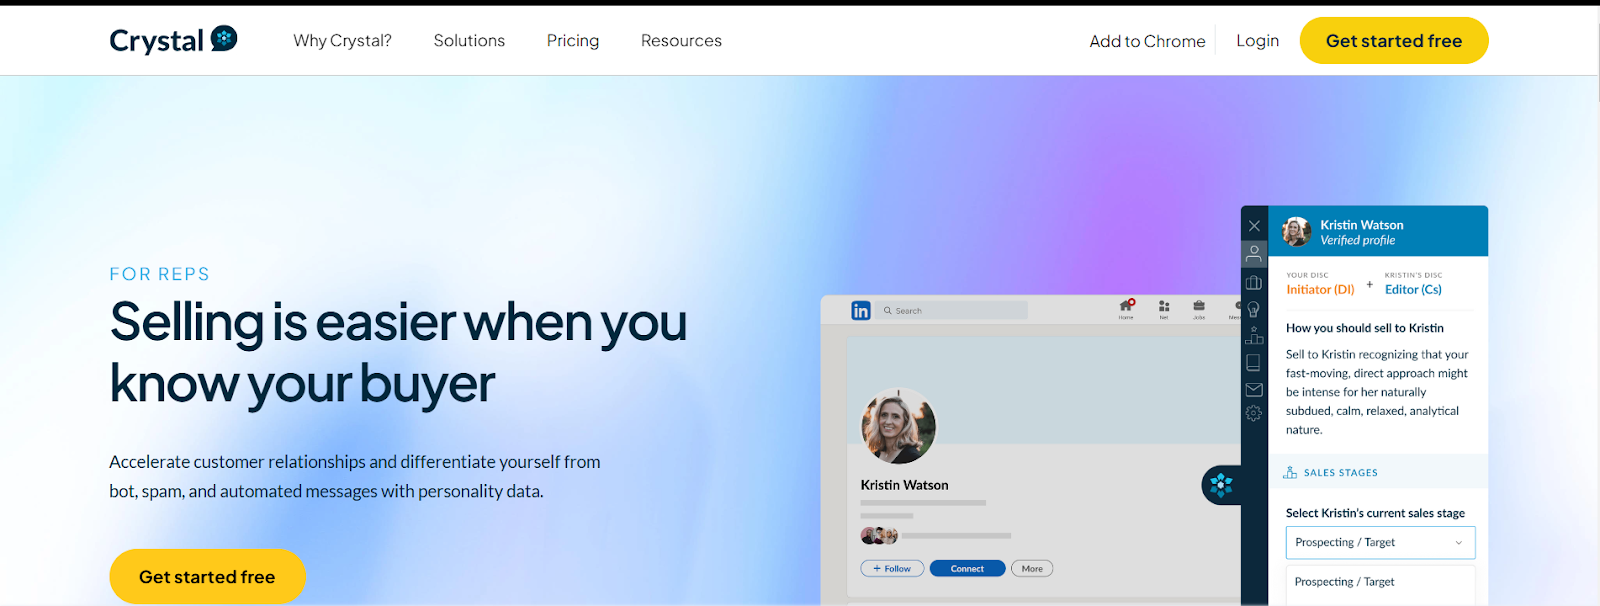Click the Crystal logo in the header
Viewport: 1600px width, 606px height.
(173, 40)
